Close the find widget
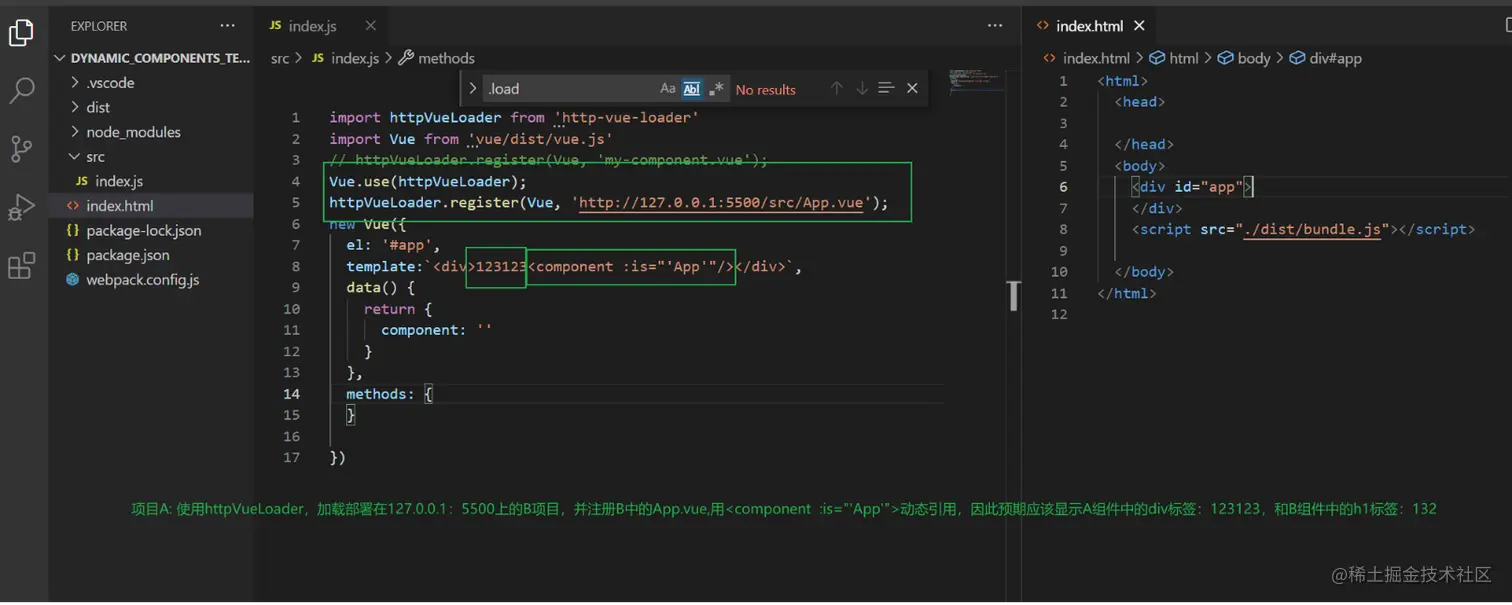1512x605 pixels. point(912,89)
